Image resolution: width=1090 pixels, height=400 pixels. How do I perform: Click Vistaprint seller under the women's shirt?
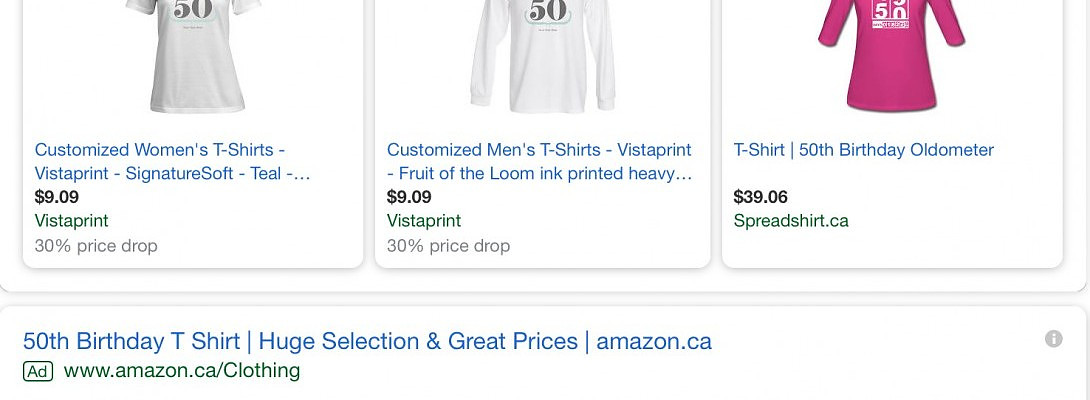(x=71, y=221)
